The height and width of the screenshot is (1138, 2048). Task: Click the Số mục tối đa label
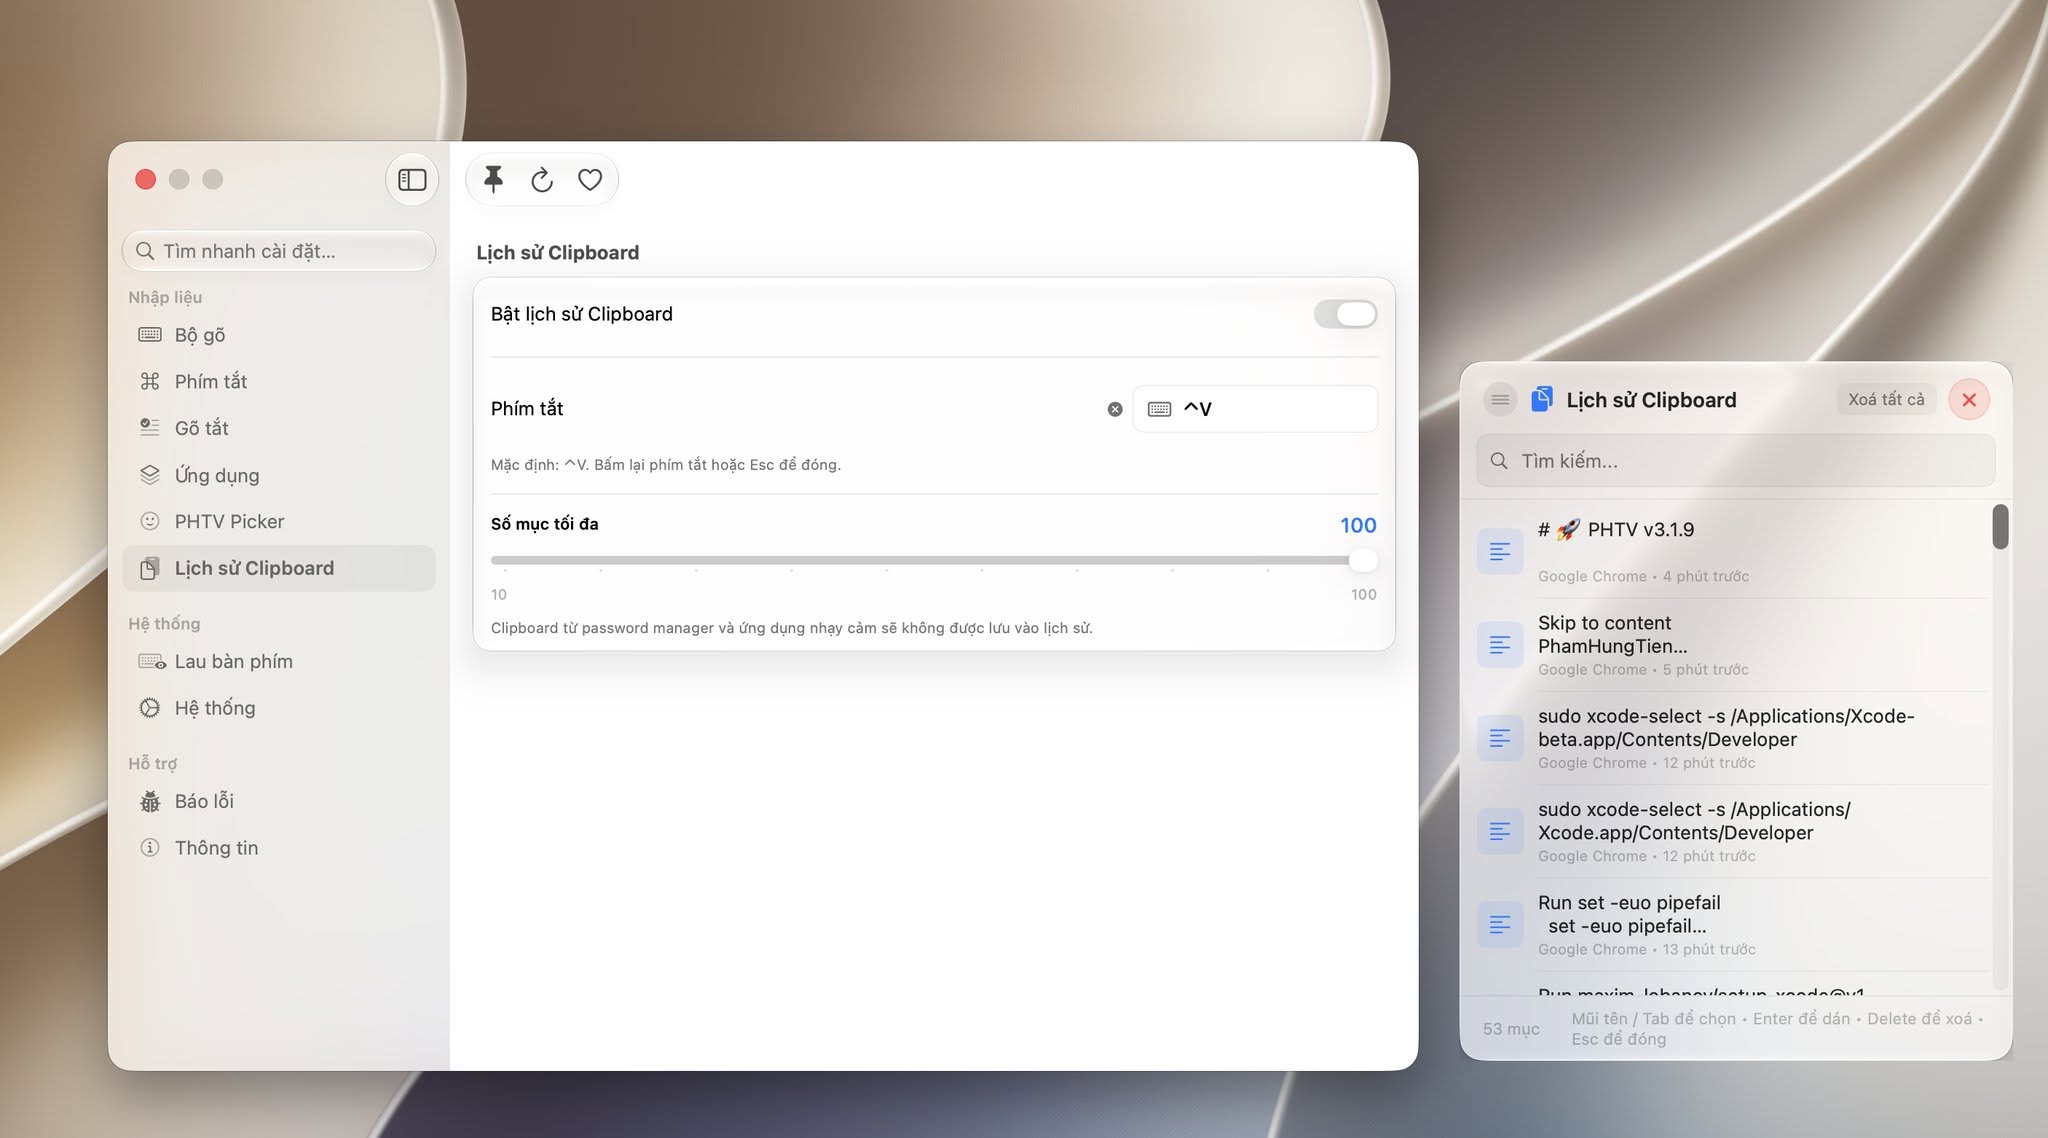pos(545,524)
